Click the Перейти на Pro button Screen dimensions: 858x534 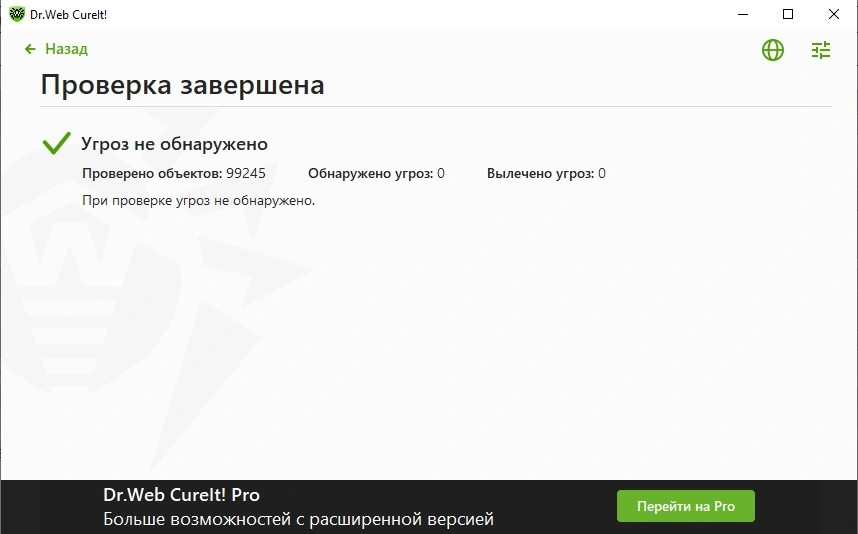(686, 506)
